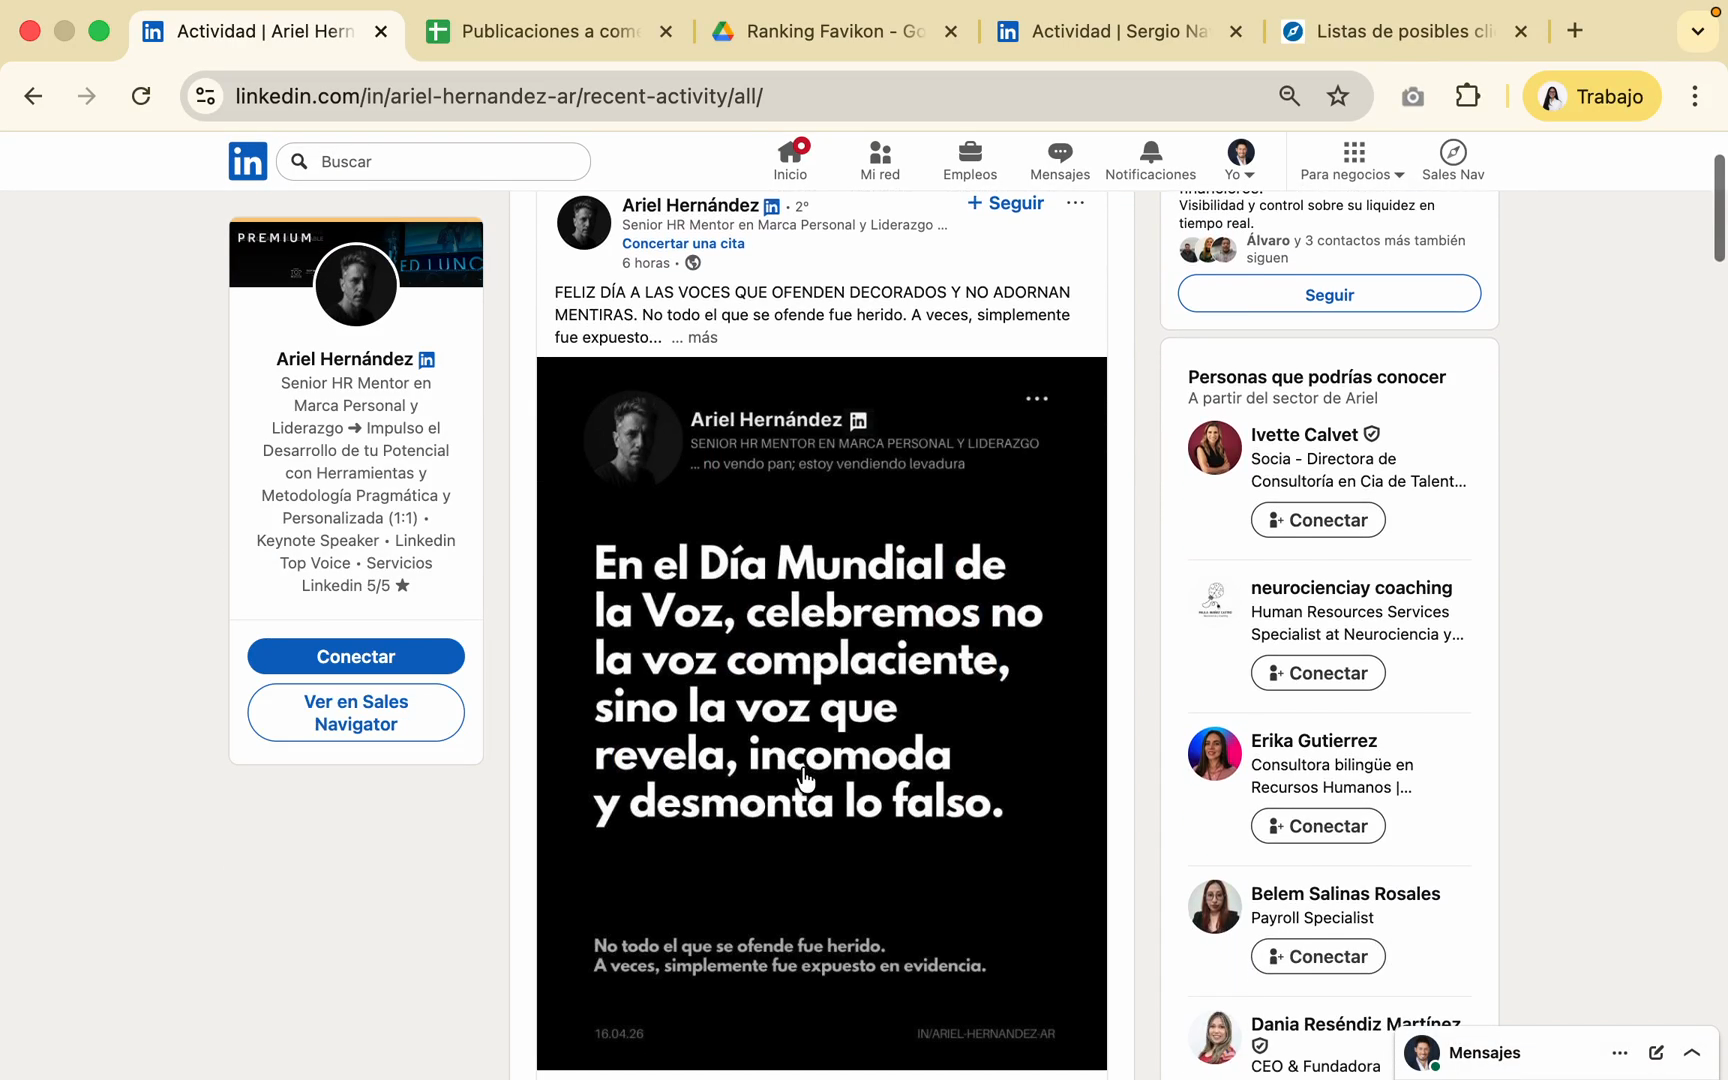Switch to Ranking Favikon tab
This screenshot has width=1728, height=1080.
pos(834,31)
